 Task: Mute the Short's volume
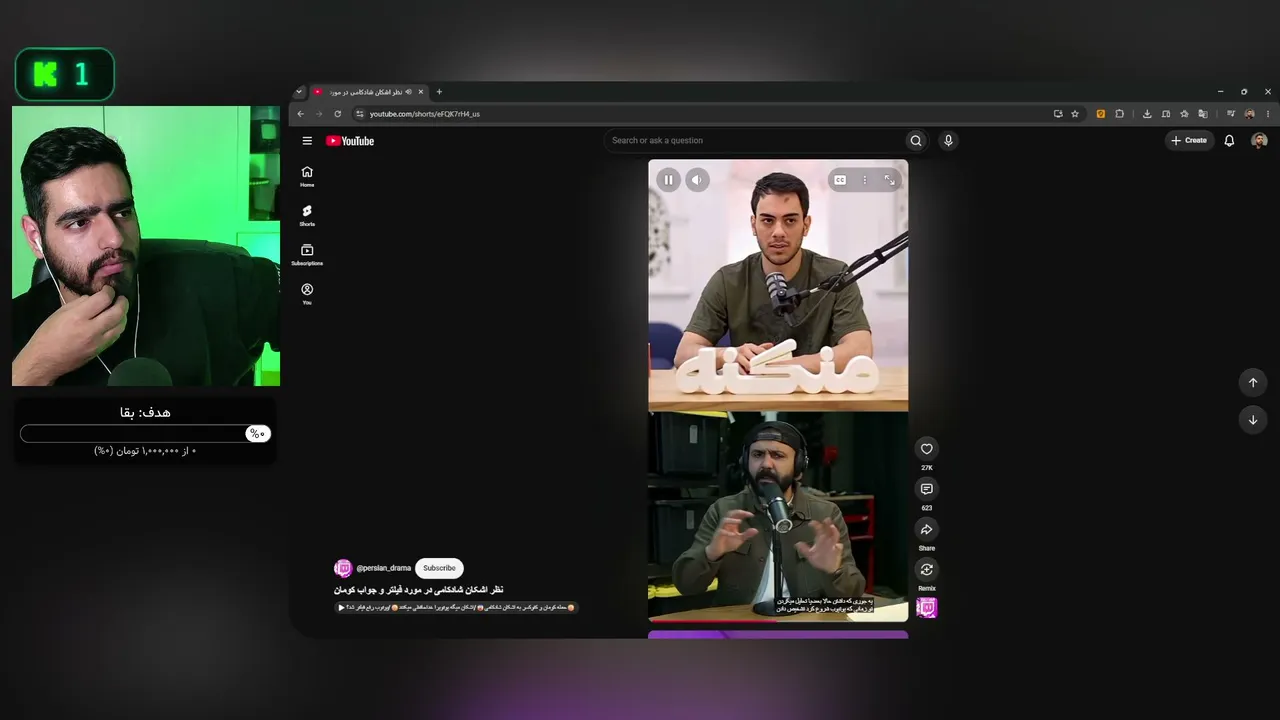(x=697, y=180)
